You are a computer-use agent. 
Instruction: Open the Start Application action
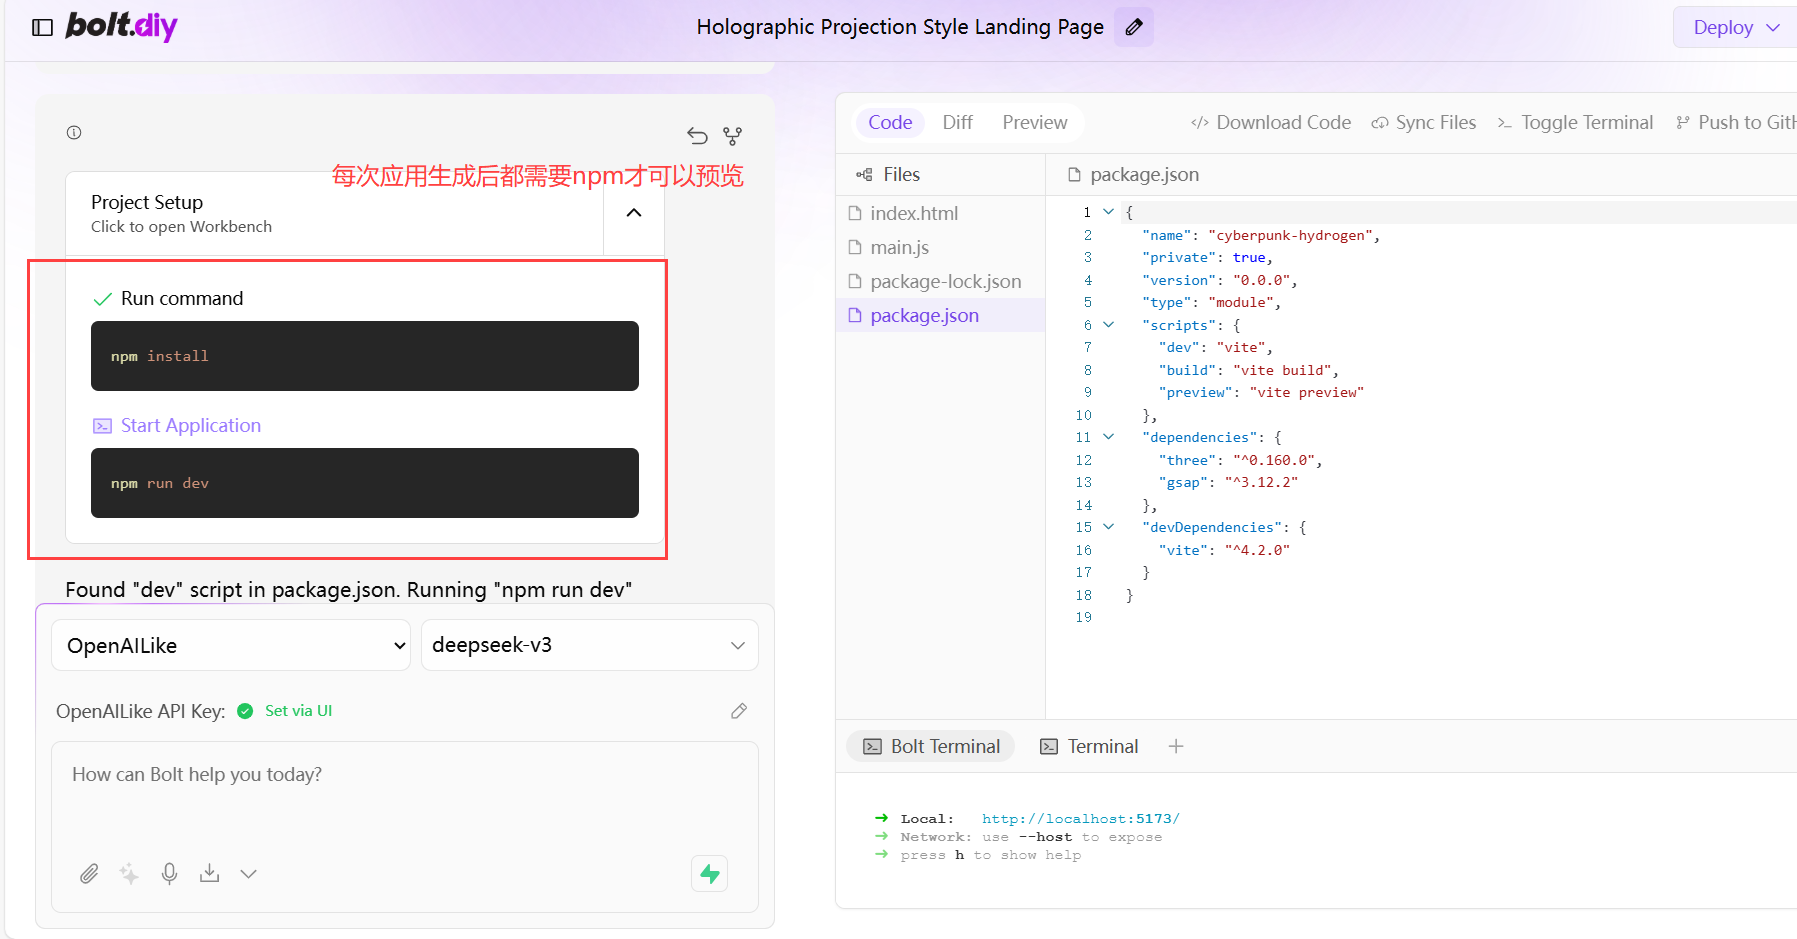coord(191,425)
